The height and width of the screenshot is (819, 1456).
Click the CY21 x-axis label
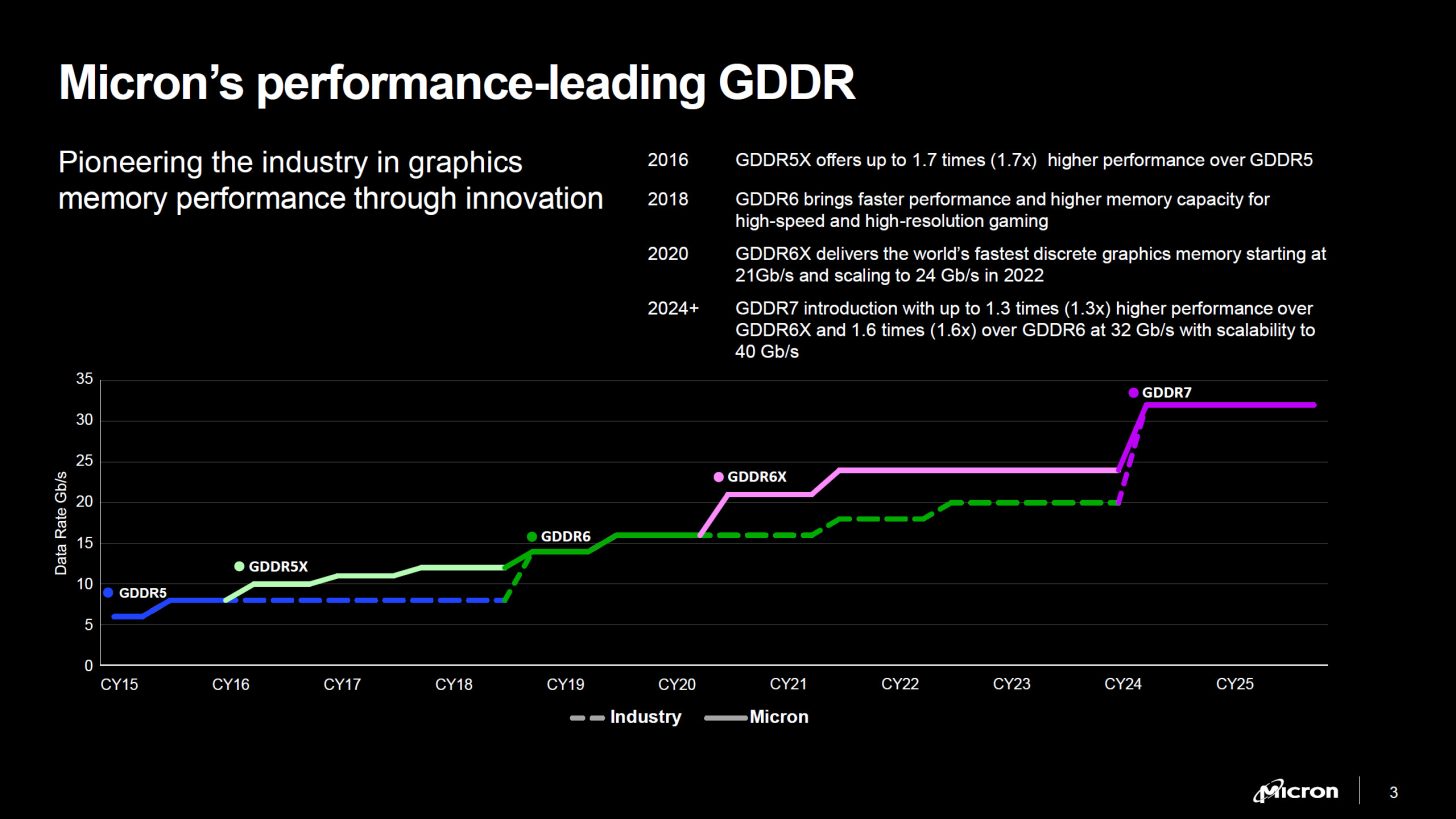[788, 685]
